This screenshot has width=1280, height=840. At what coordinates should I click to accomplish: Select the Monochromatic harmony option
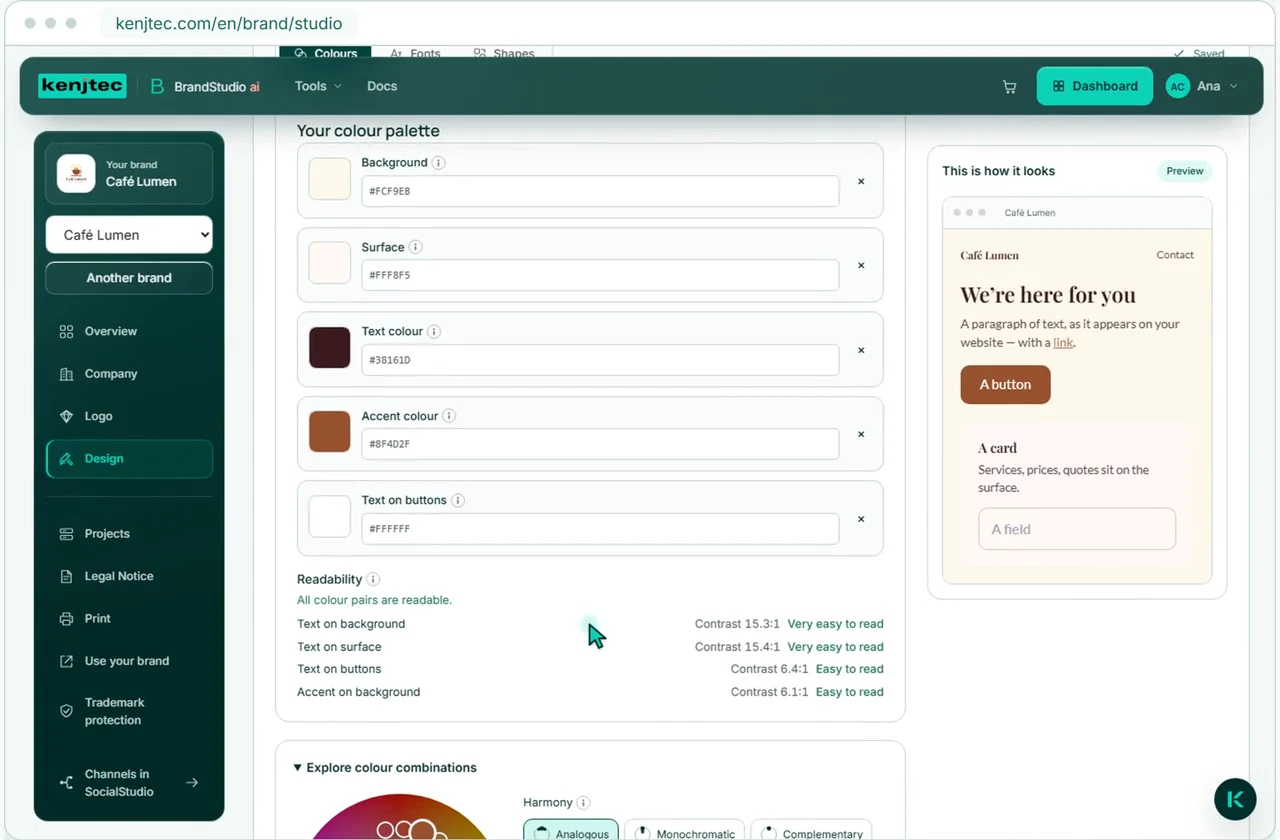(x=684, y=831)
